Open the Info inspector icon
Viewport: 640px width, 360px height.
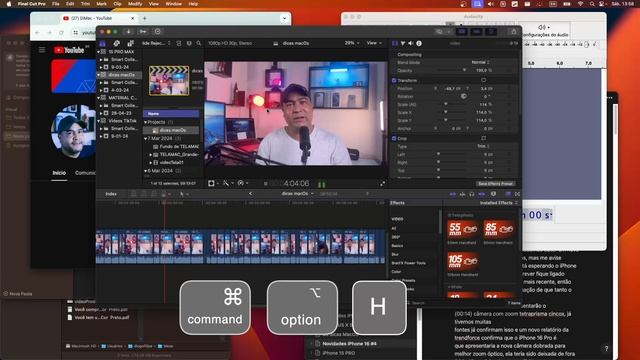point(419,43)
